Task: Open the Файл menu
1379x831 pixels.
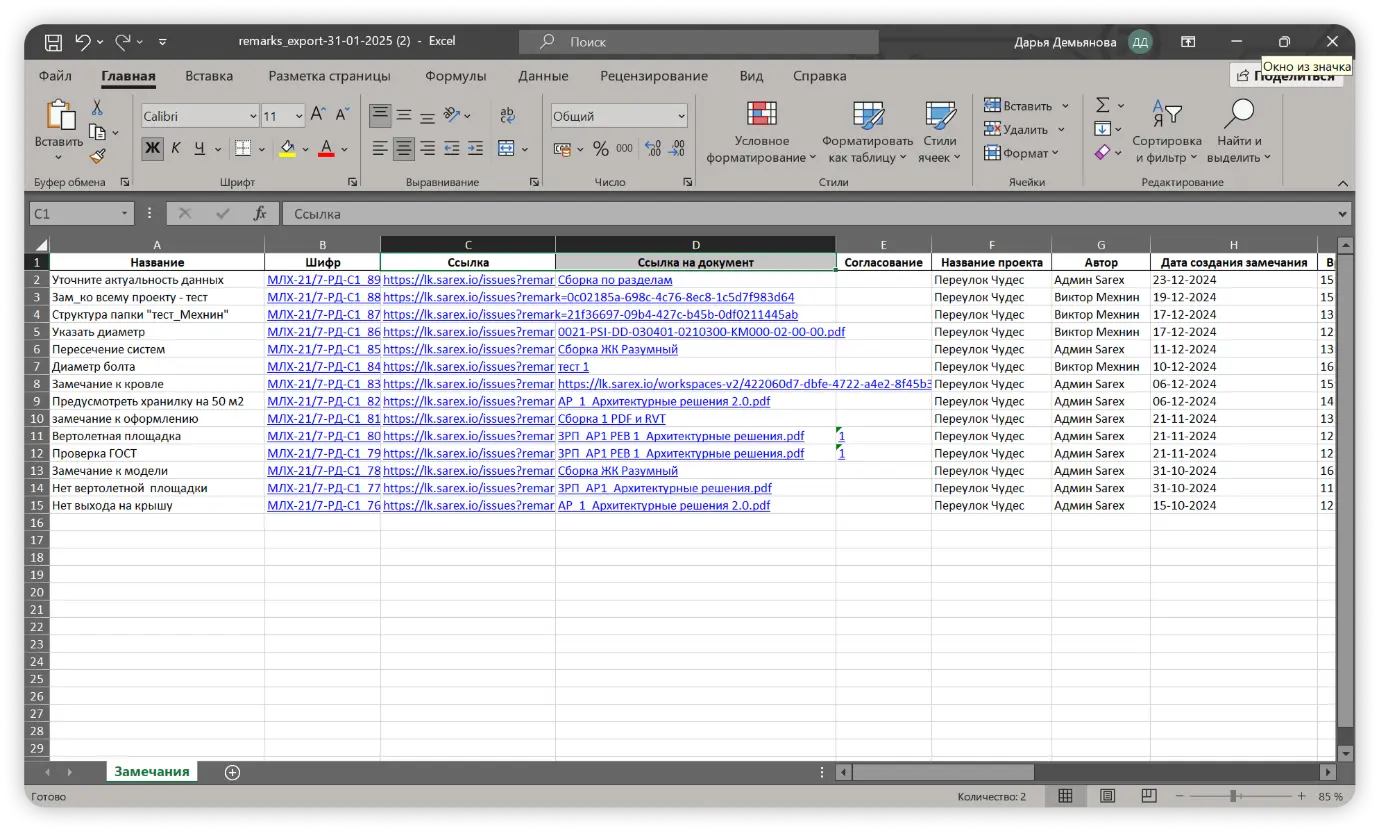Action: 55,76
